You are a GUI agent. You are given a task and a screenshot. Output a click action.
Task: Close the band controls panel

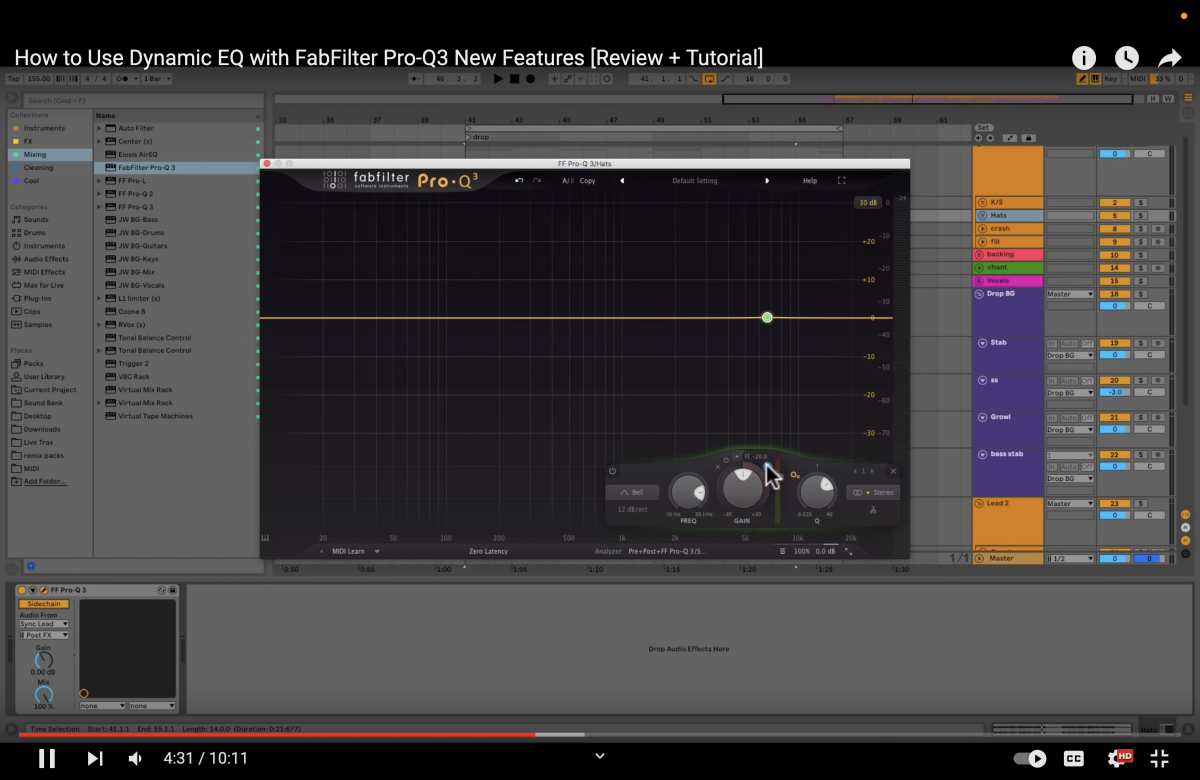pos(893,471)
